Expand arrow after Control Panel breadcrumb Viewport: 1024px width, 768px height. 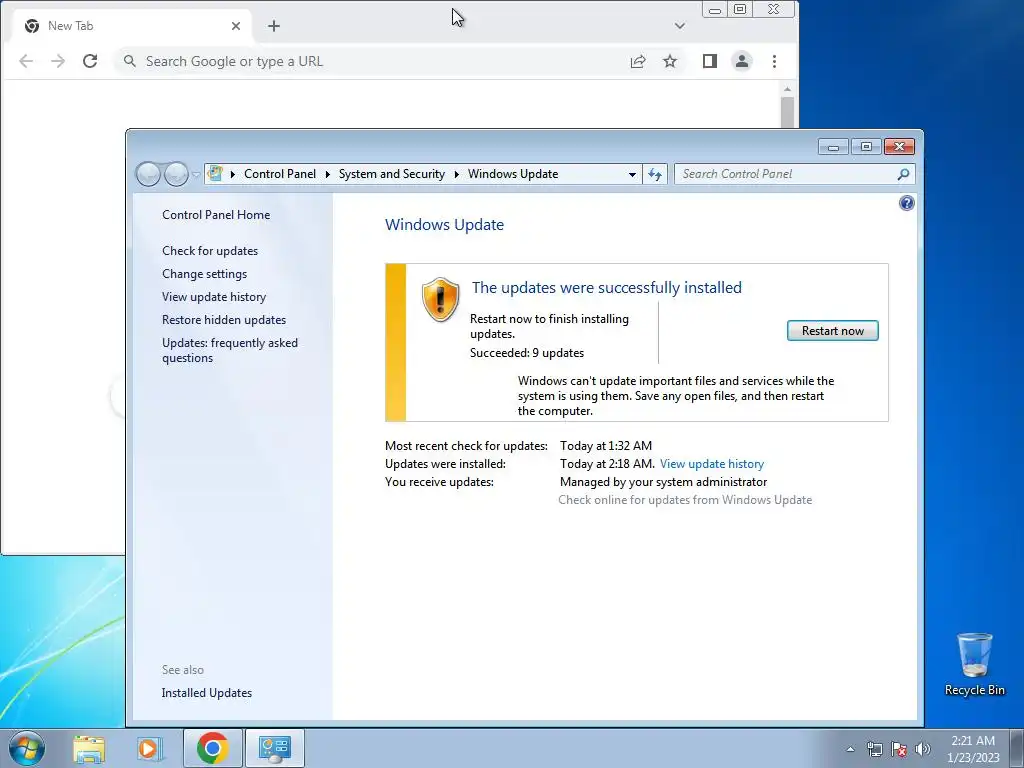(x=327, y=174)
